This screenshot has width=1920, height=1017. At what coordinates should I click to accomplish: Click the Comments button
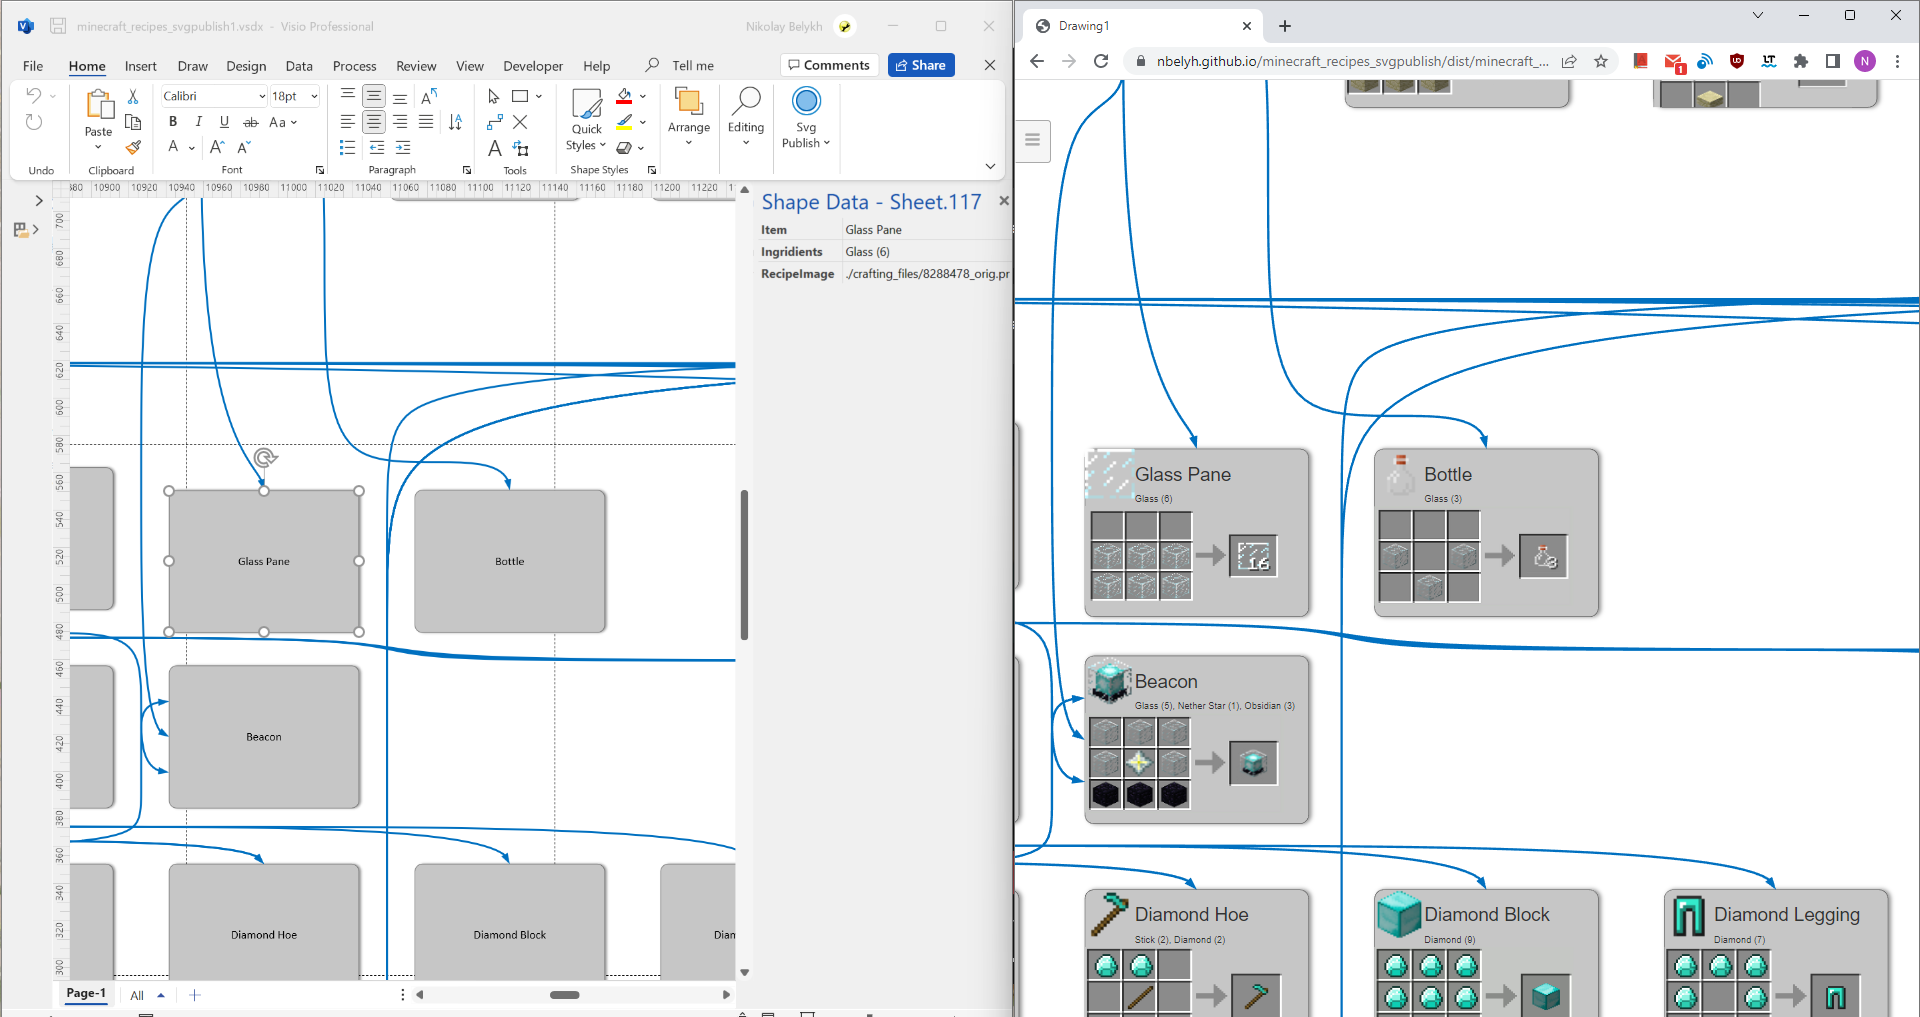829,65
